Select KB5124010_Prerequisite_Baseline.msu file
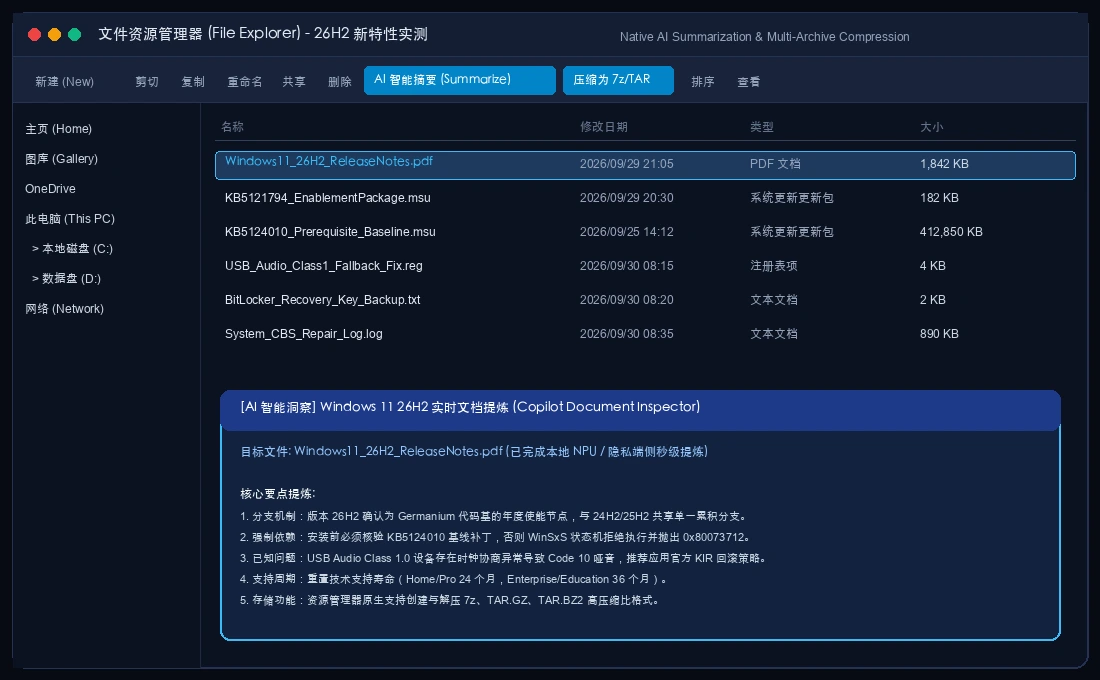The height and width of the screenshot is (680, 1100). point(330,232)
